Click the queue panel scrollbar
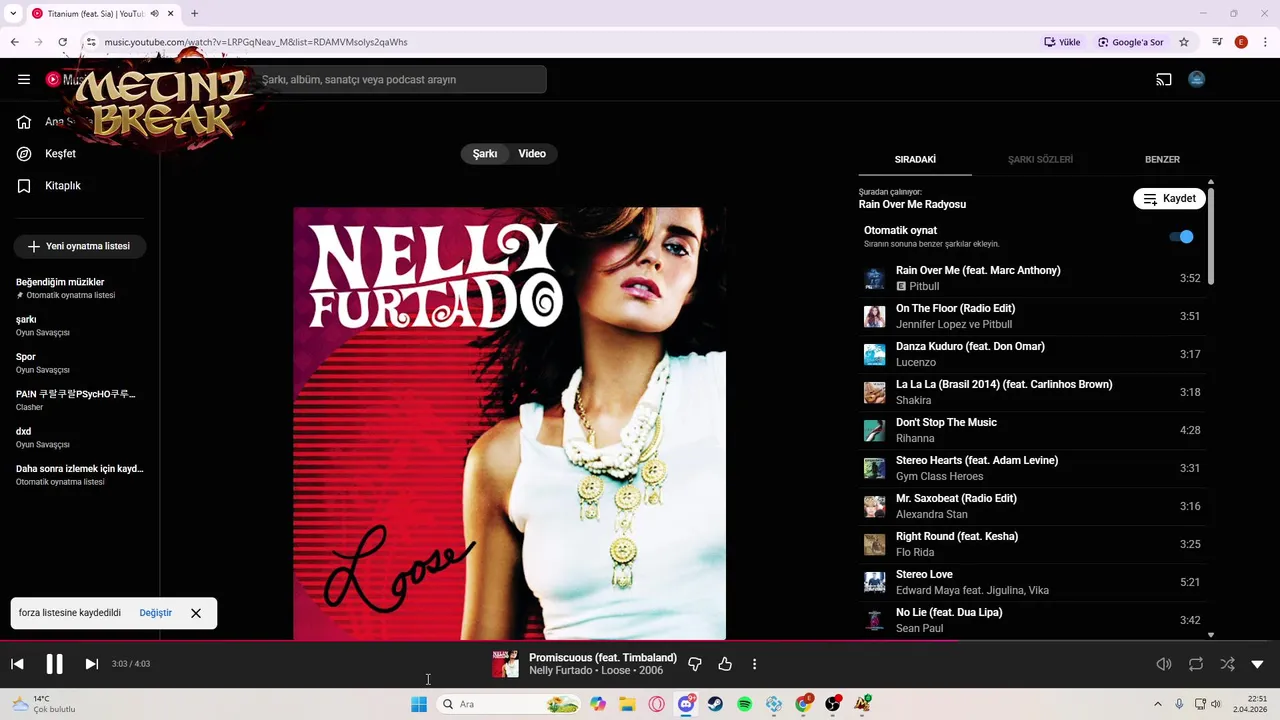 [x=1211, y=235]
